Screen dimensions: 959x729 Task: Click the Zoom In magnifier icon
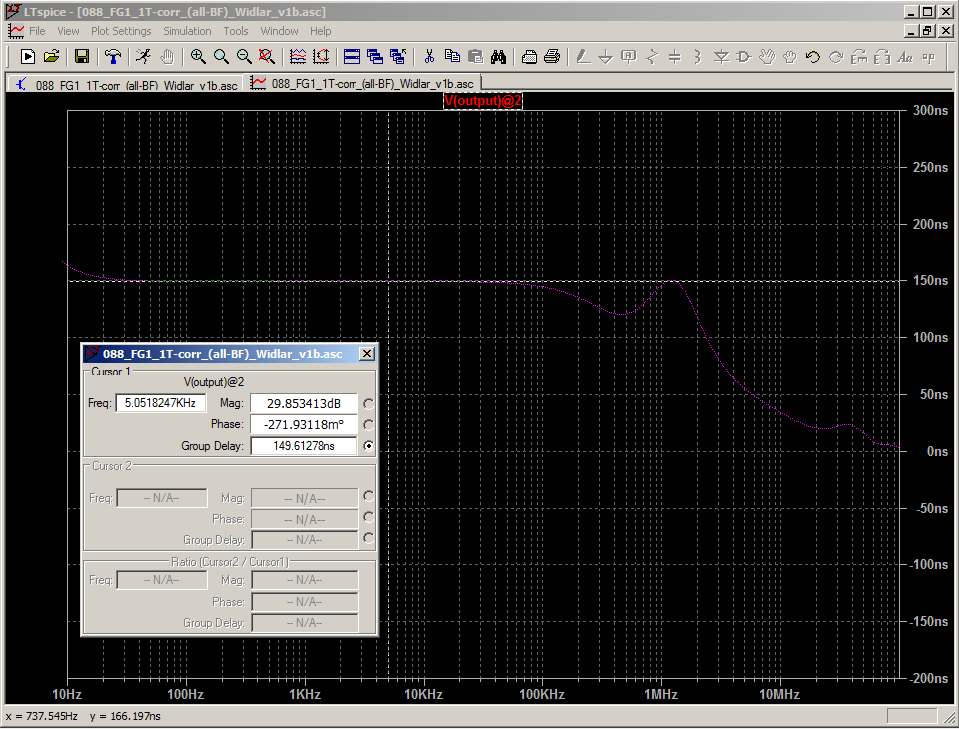tap(198, 56)
